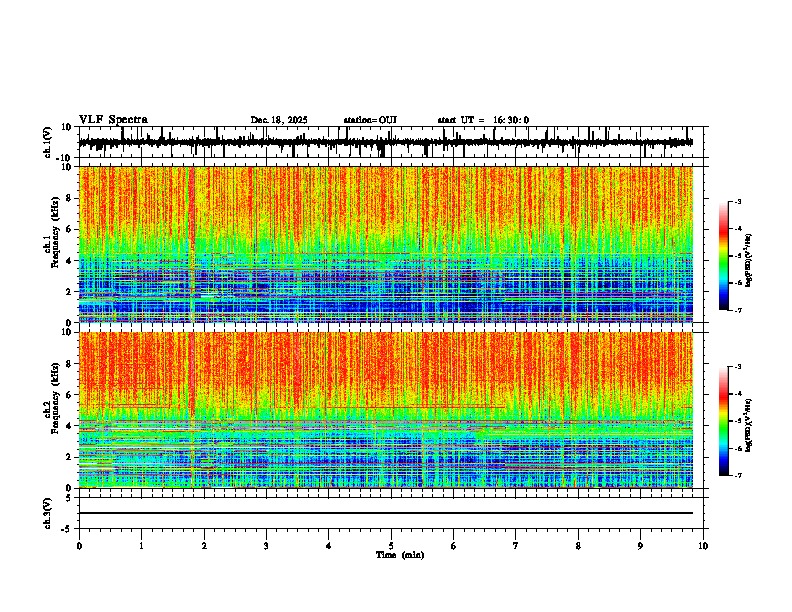Click time axis tick label "1"
Screen dimensions: 792x612
[141, 546]
